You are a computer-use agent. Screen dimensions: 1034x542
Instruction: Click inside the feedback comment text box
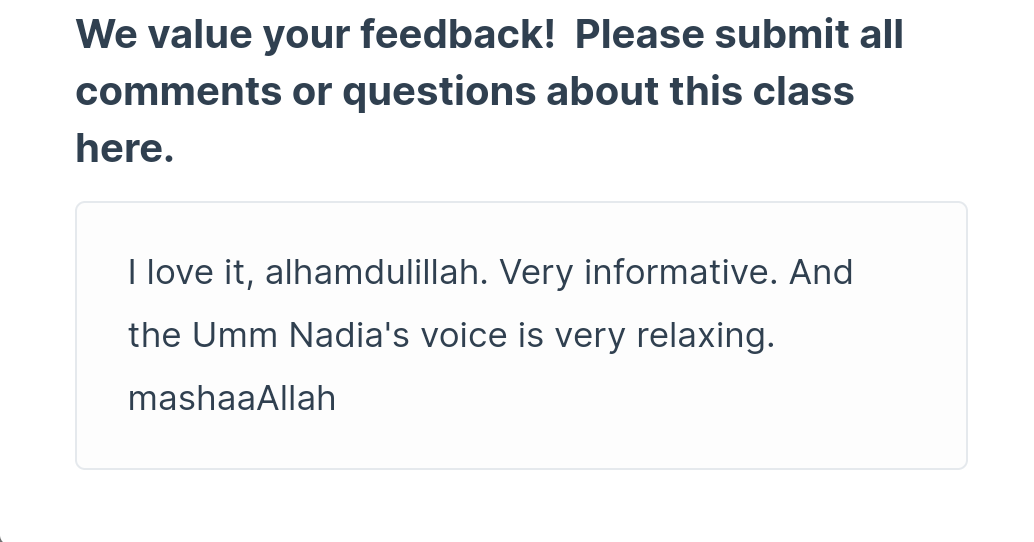coord(521,336)
